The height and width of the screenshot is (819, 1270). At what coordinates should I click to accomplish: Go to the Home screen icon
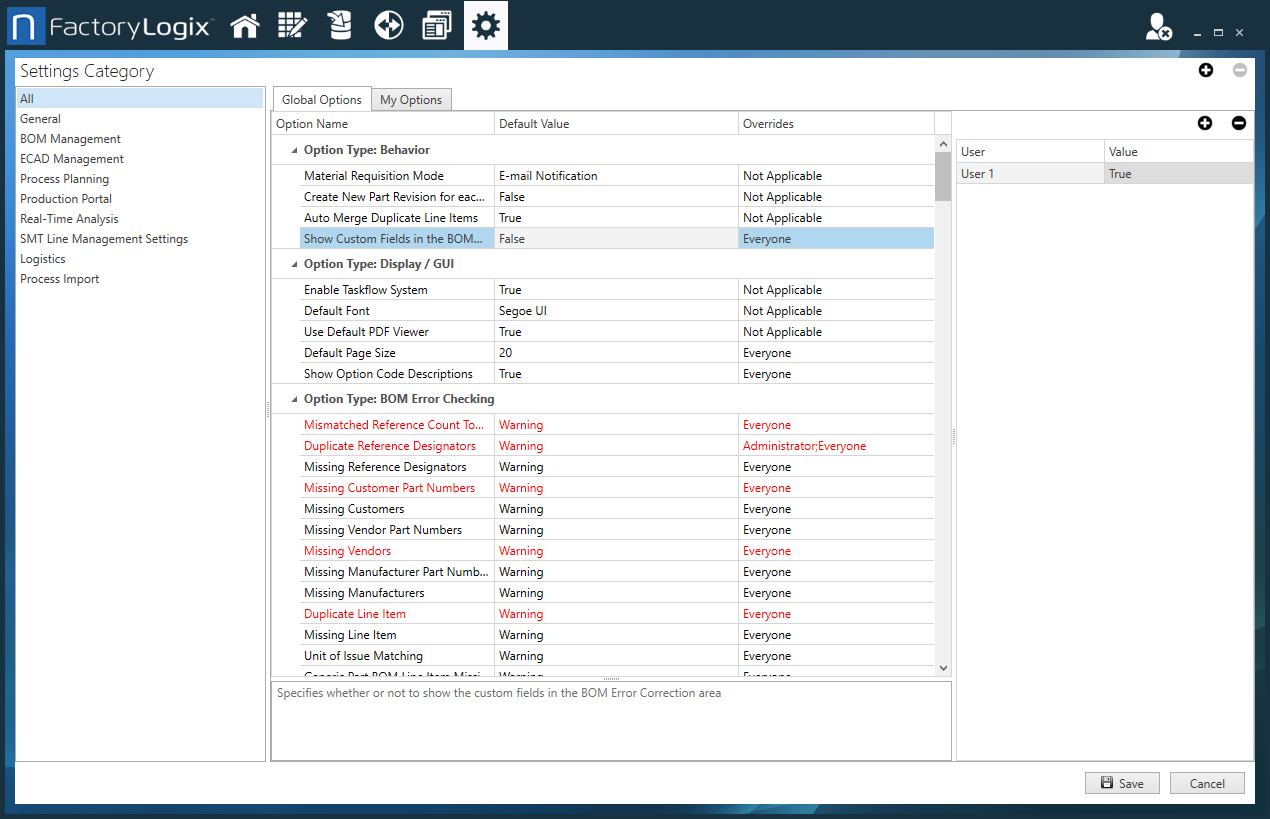click(245, 26)
